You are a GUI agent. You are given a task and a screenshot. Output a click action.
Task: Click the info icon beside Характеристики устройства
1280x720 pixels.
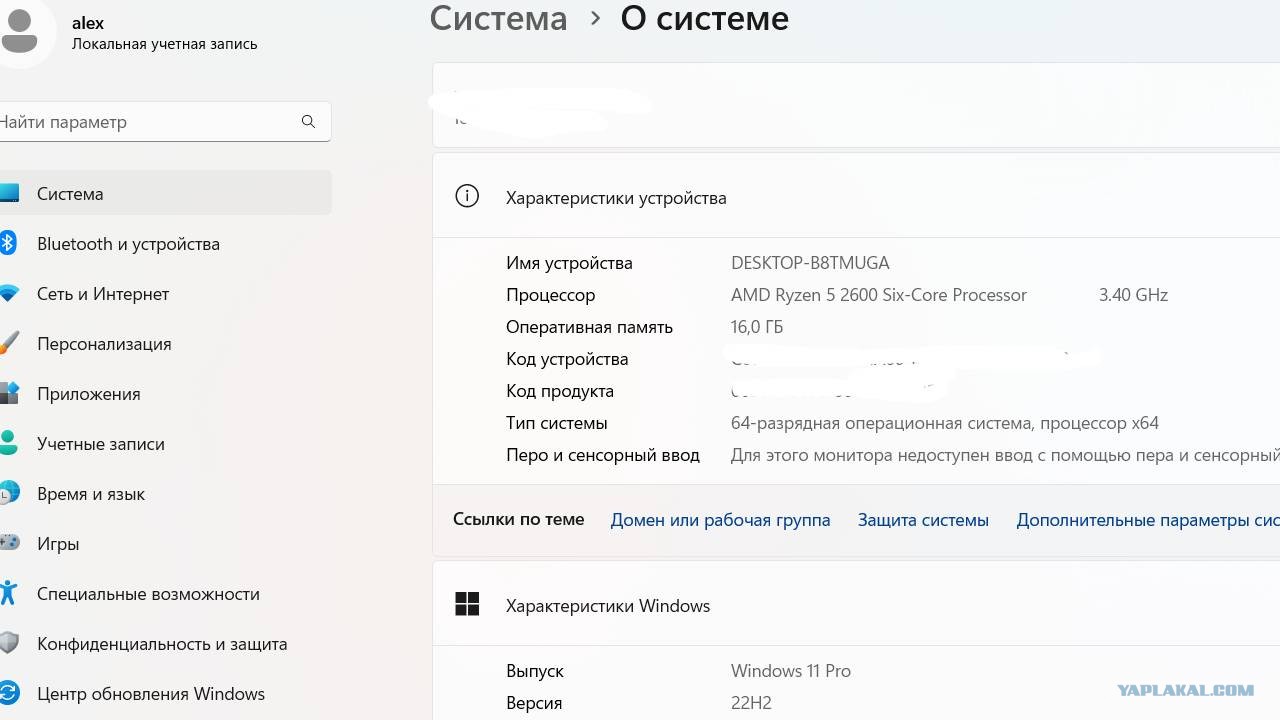pos(467,196)
